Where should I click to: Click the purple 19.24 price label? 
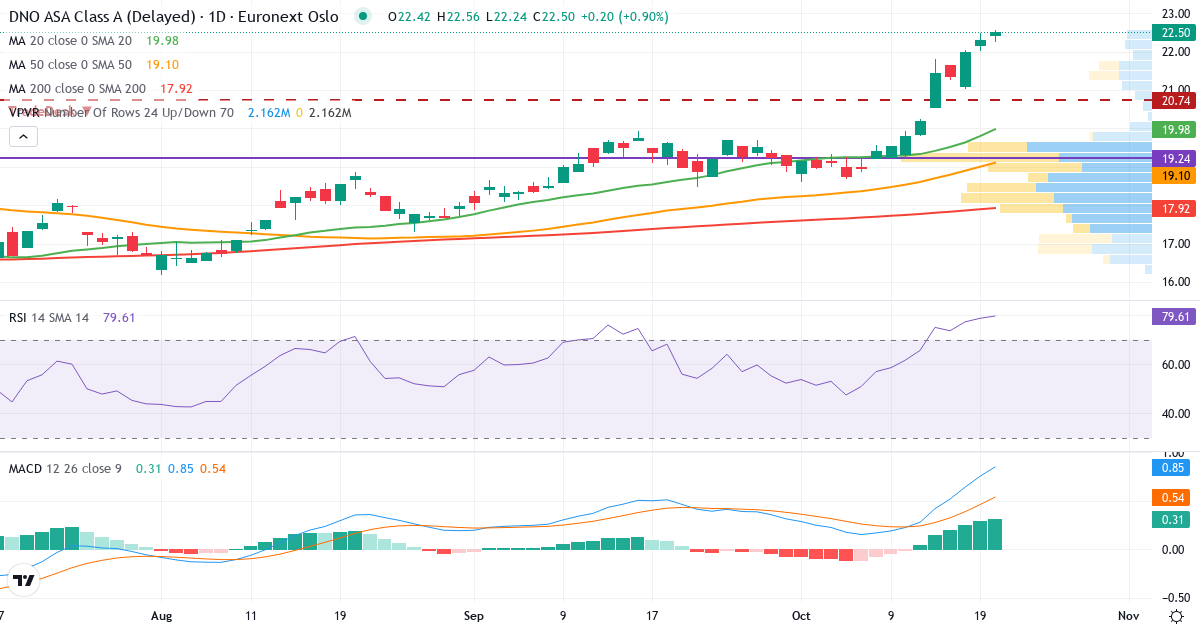[1174, 158]
